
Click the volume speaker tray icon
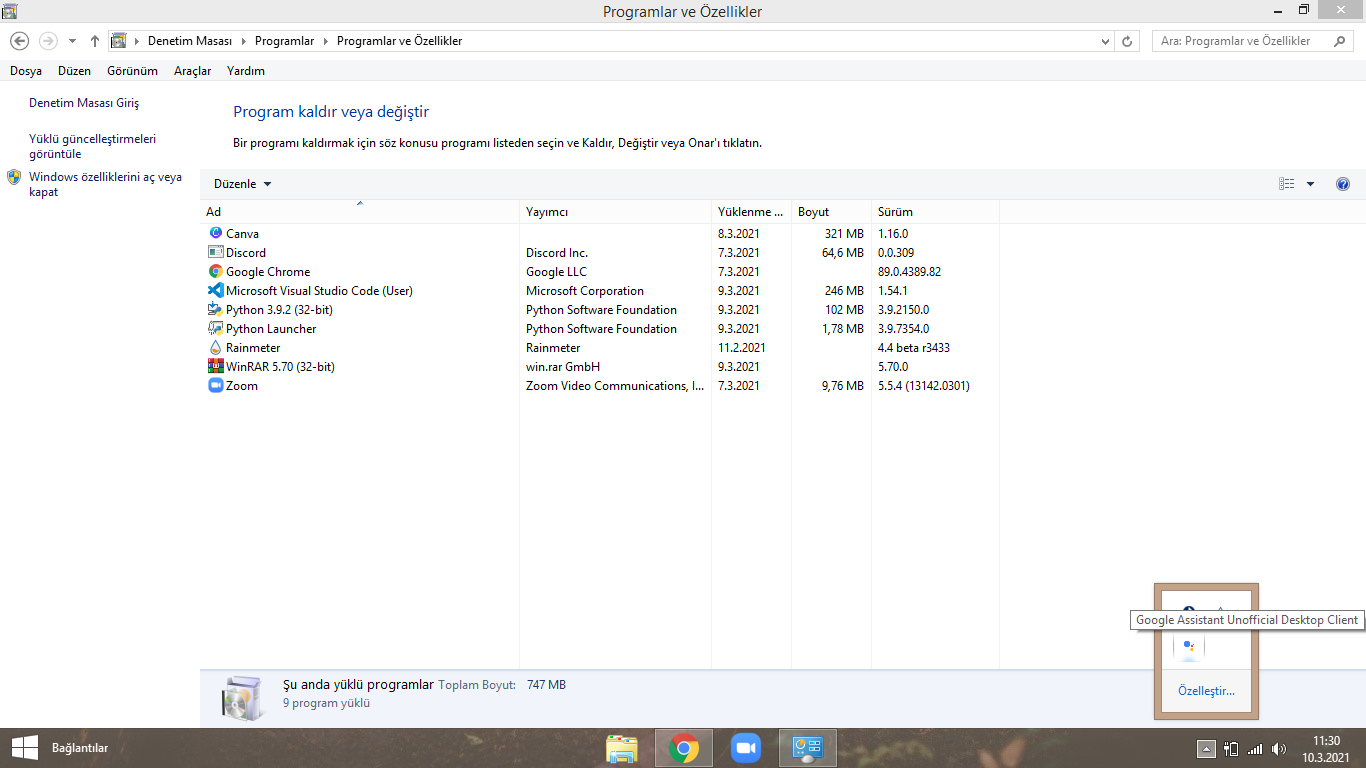[1279, 748]
